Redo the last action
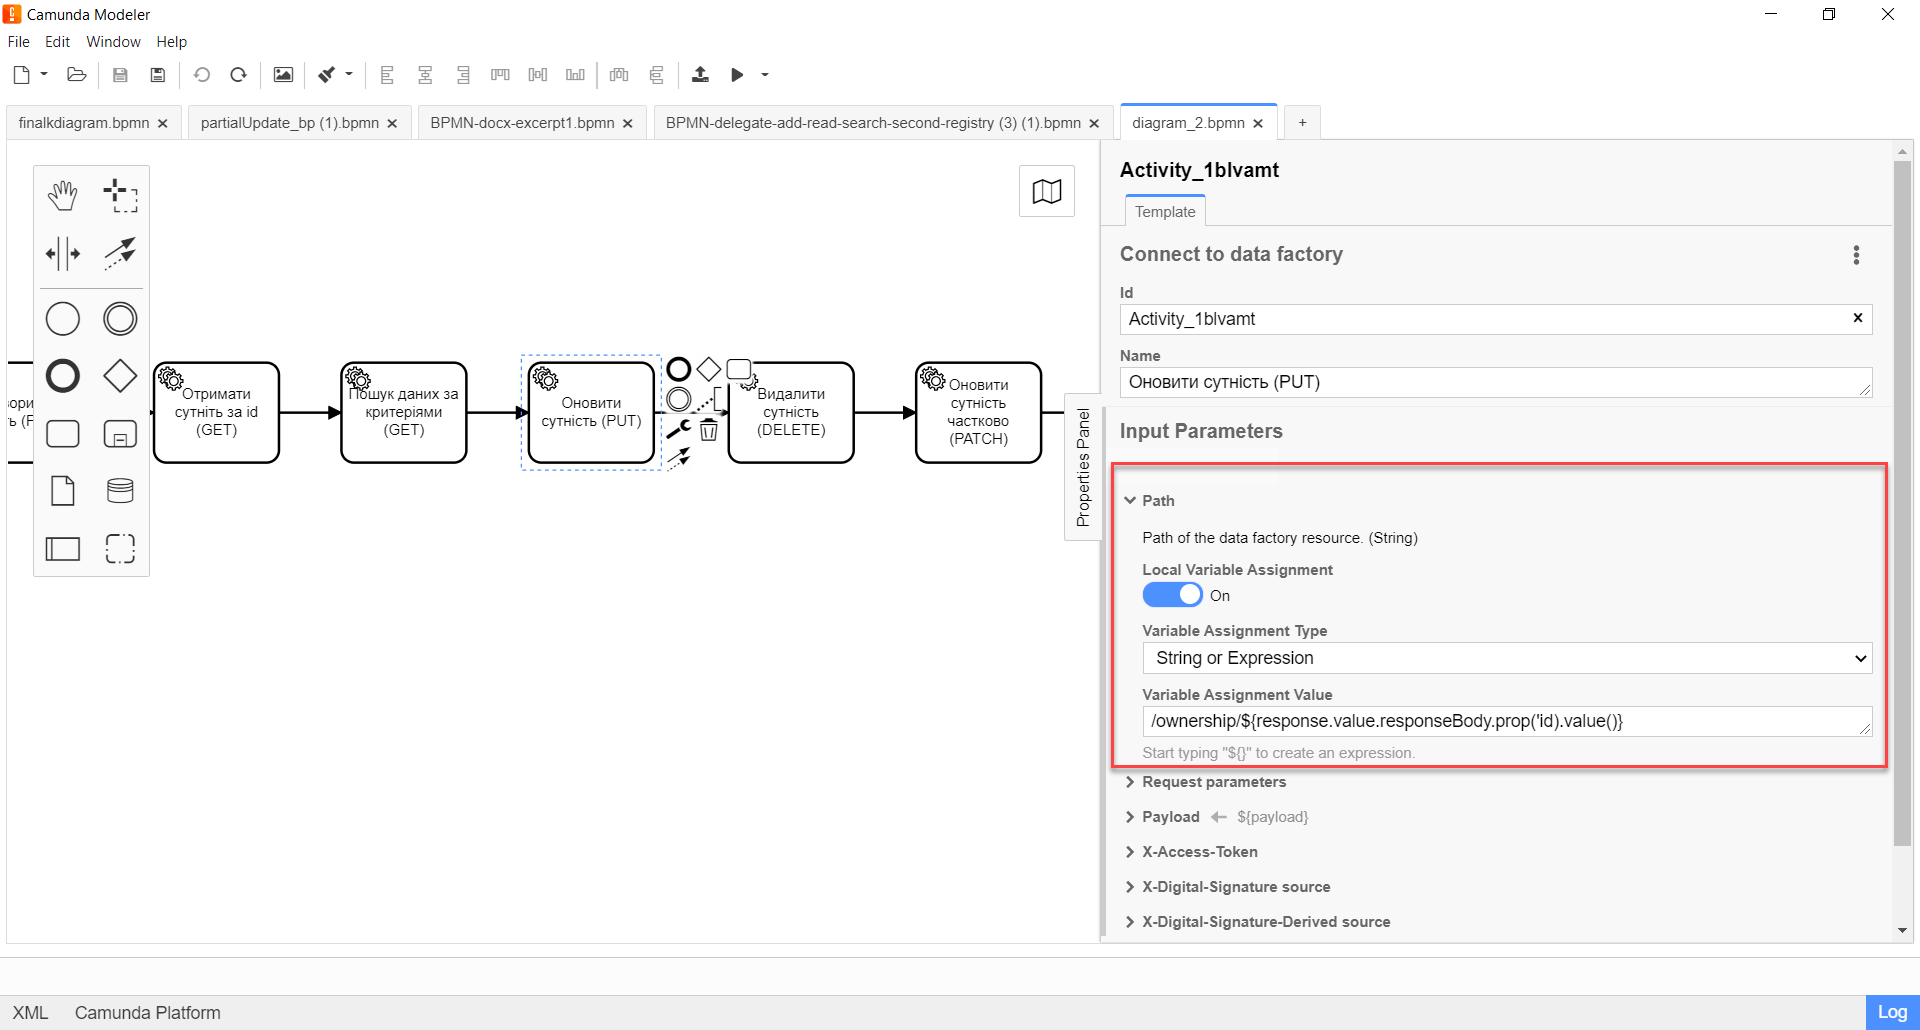1920x1030 pixels. click(x=238, y=75)
